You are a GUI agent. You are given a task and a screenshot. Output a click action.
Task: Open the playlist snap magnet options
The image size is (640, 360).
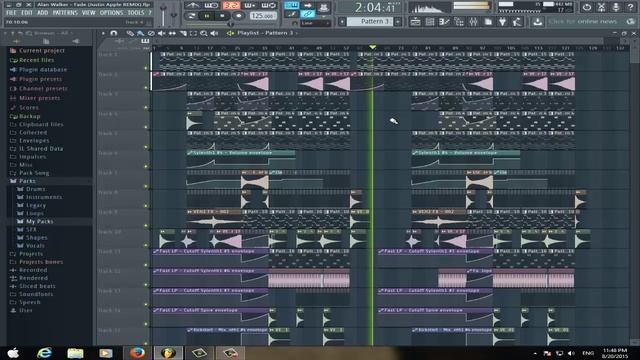click(x=114, y=33)
